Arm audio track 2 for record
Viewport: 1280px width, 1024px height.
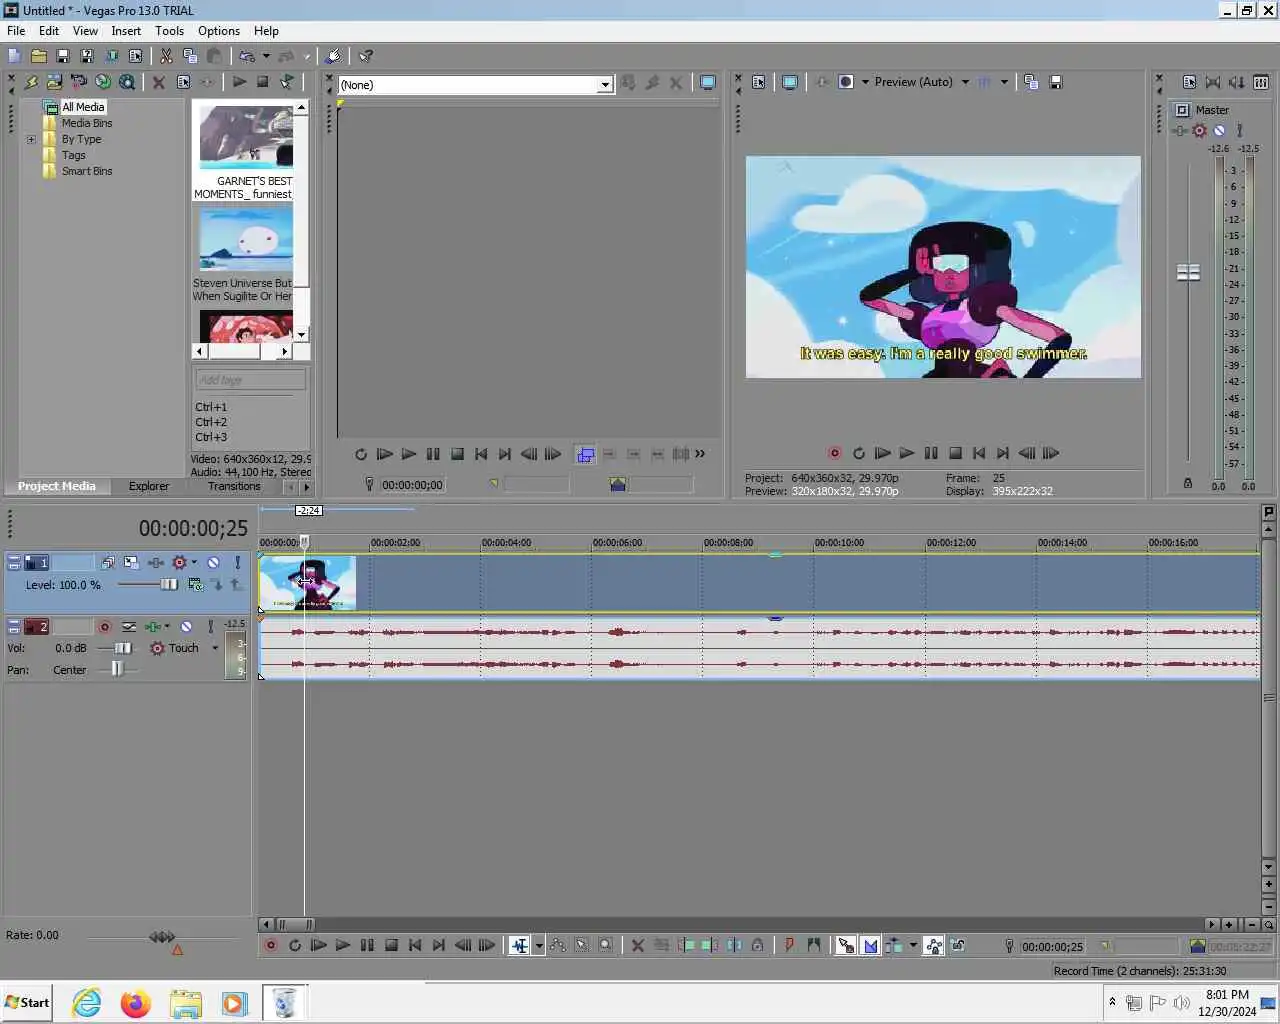click(104, 627)
